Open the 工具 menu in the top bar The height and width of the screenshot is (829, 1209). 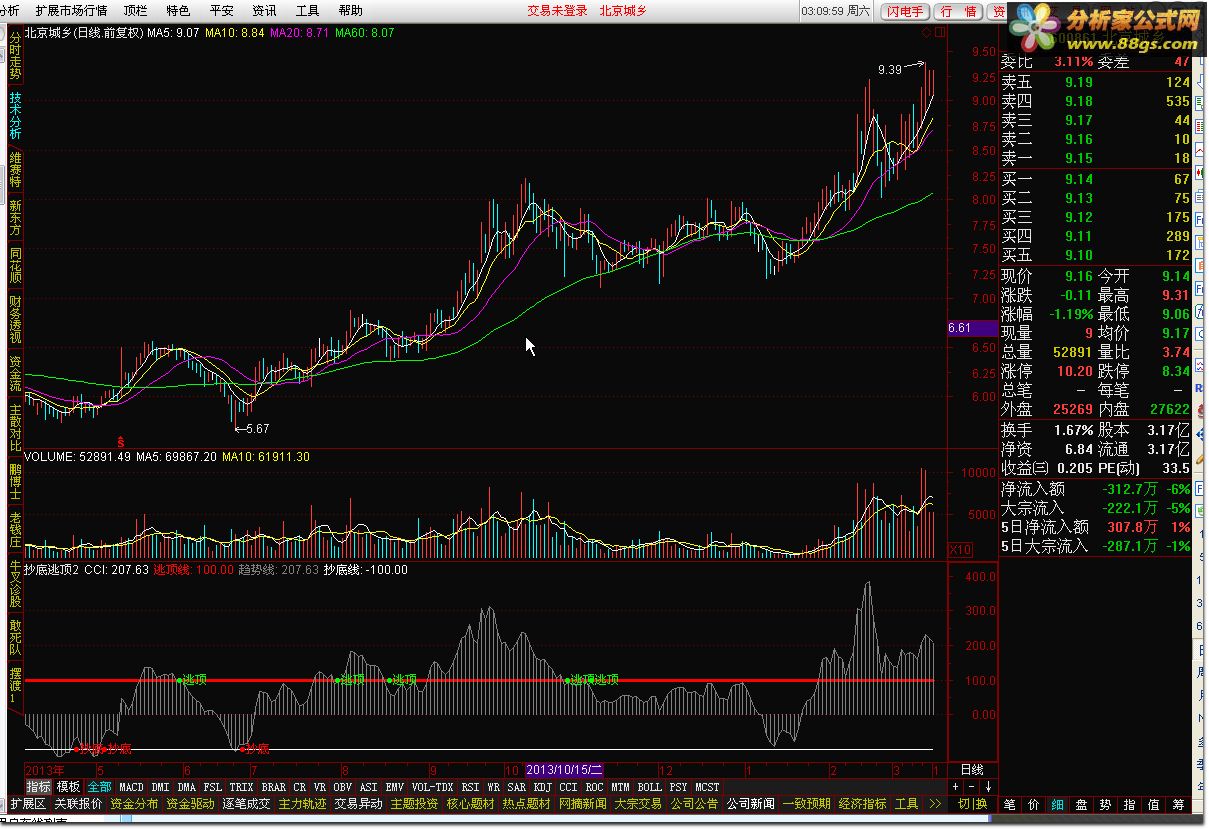[307, 11]
